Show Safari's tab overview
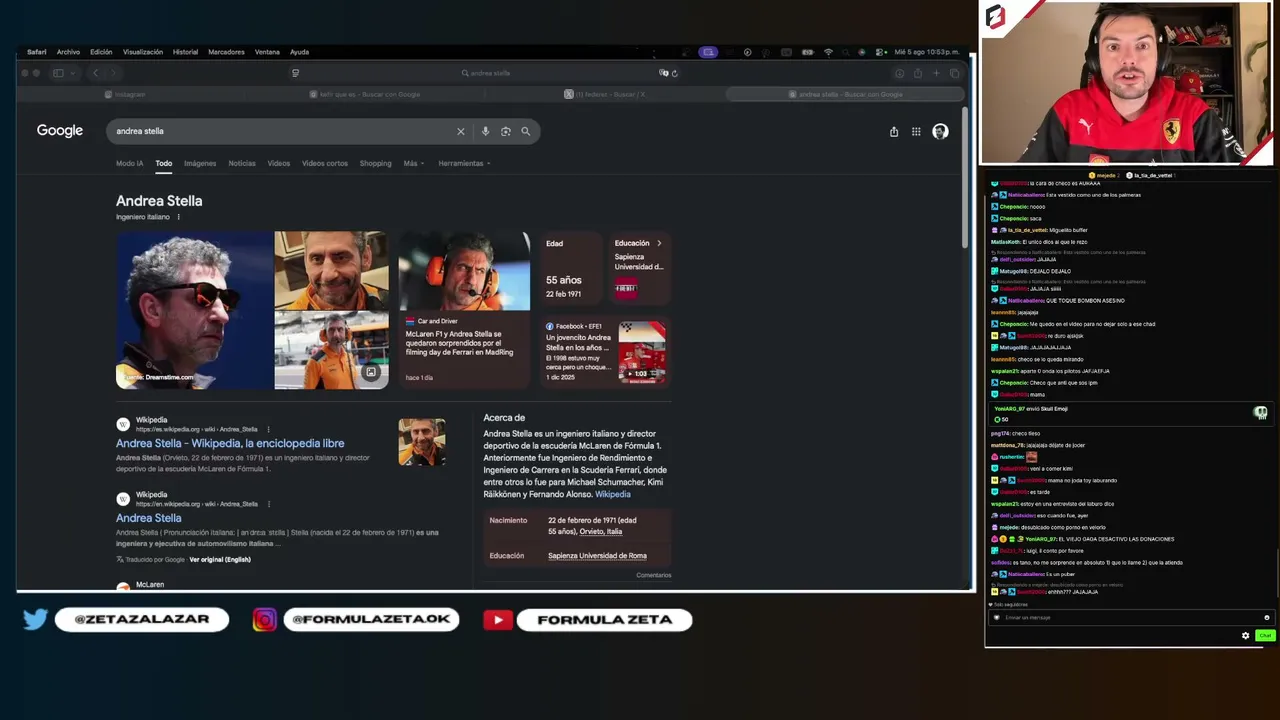1280x720 pixels. tap(955, 73)
